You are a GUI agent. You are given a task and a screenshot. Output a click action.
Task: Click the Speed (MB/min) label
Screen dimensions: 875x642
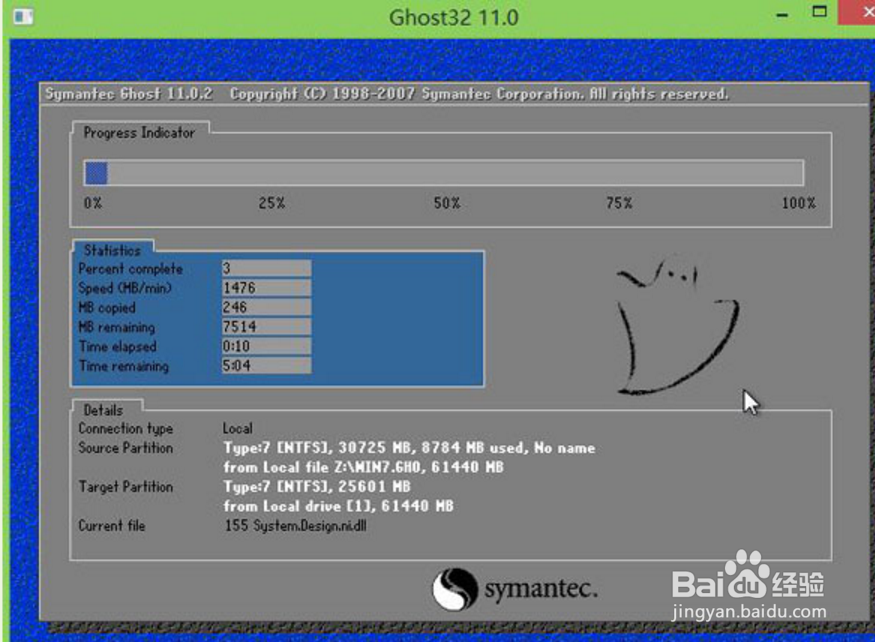click(125, 288)
